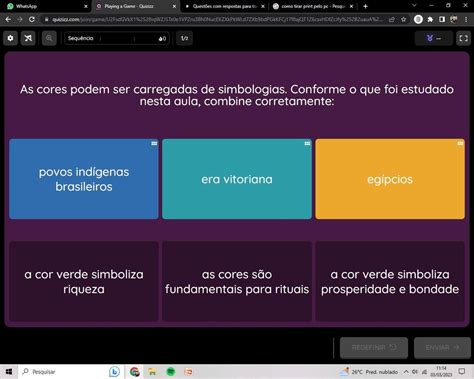Go back to the previous page
The height and width of the screenshot is (379, 474).
point(8,19)
